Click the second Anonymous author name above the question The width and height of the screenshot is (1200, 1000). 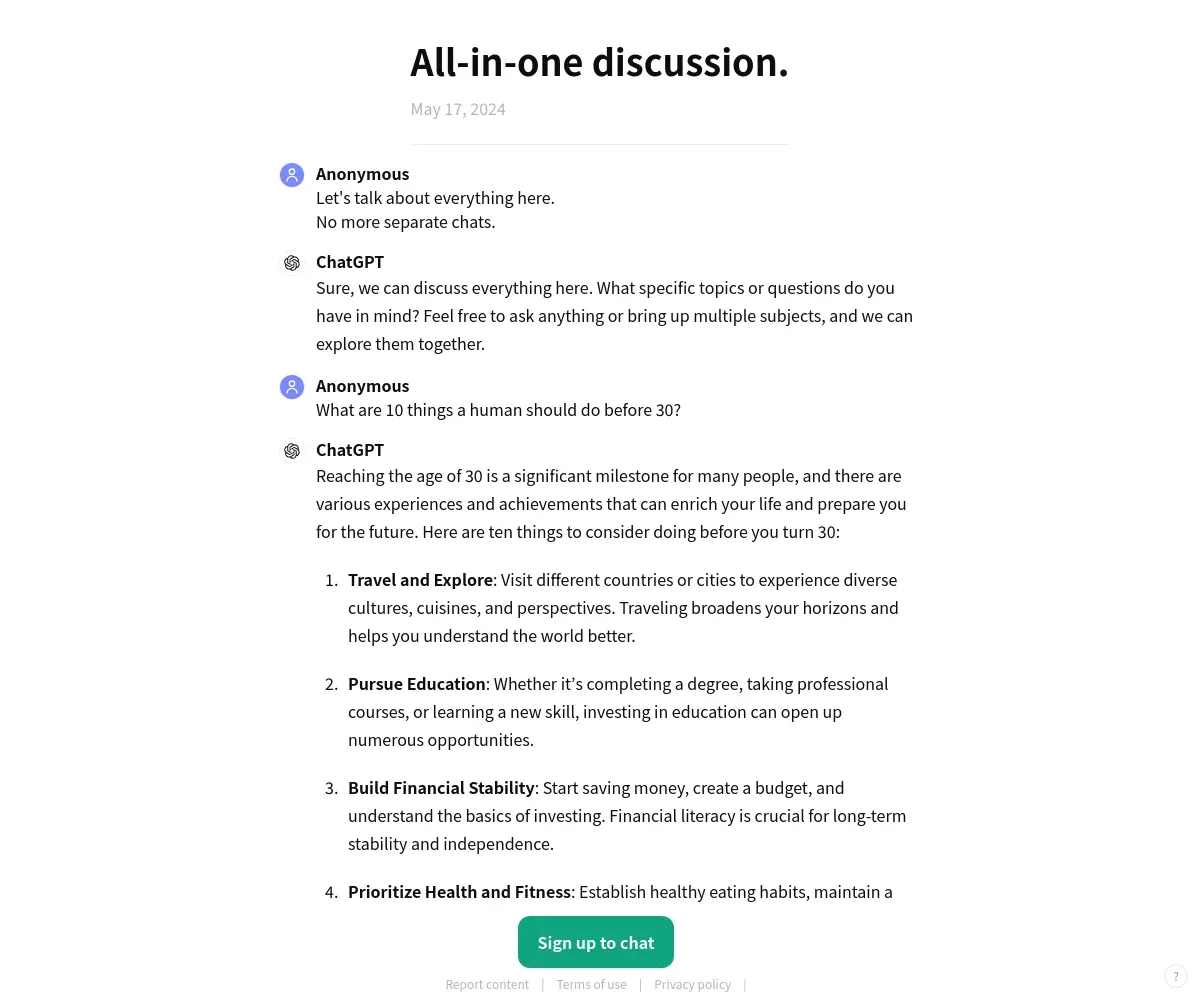[362, 386]
